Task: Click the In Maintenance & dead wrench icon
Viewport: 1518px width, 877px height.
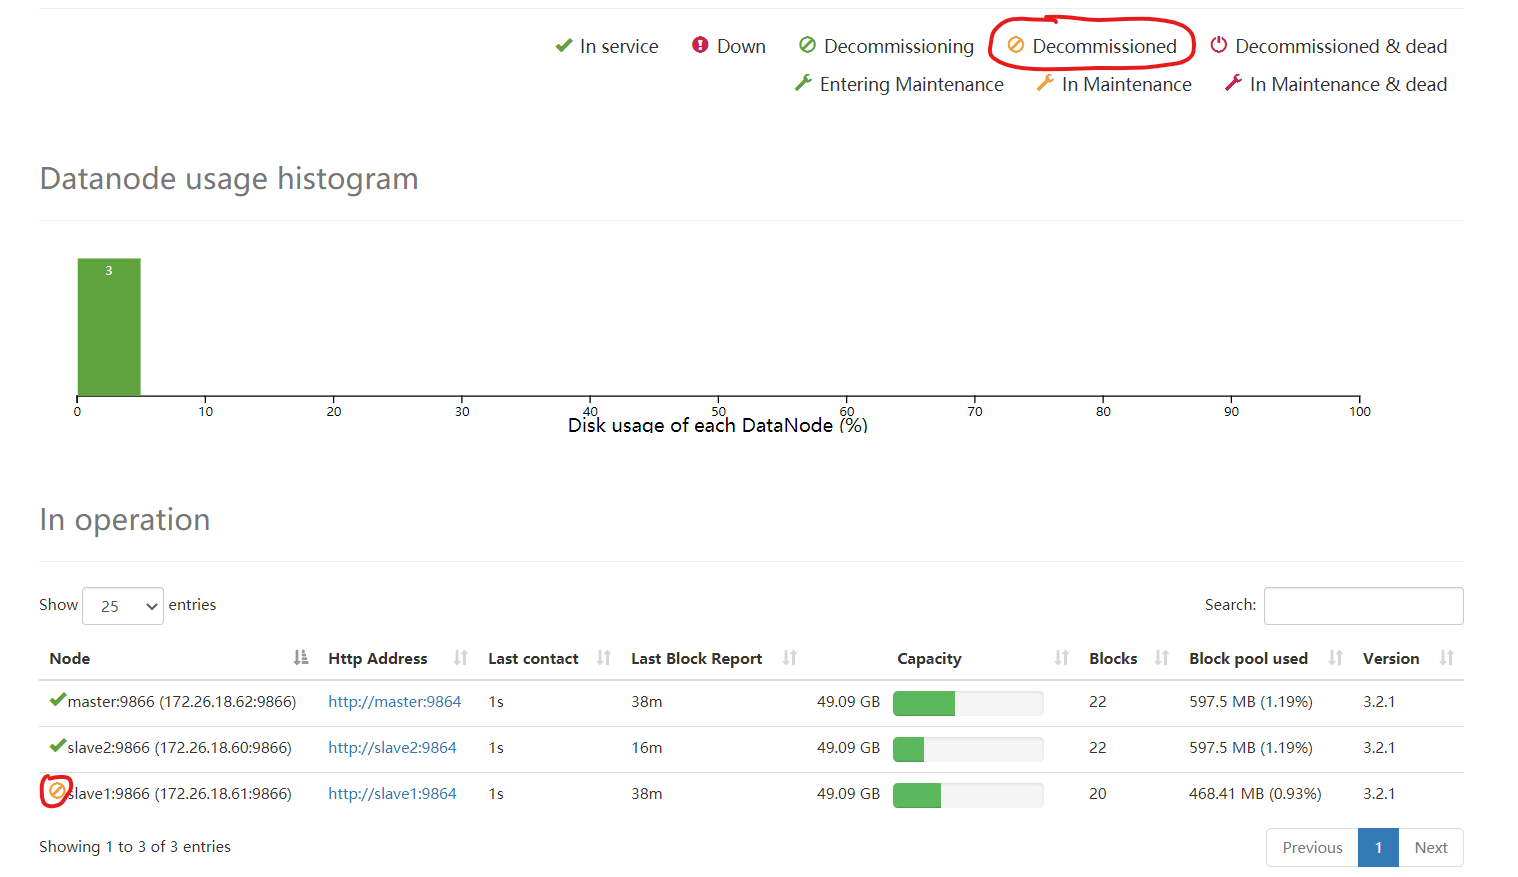Action: coord(1233,83)
